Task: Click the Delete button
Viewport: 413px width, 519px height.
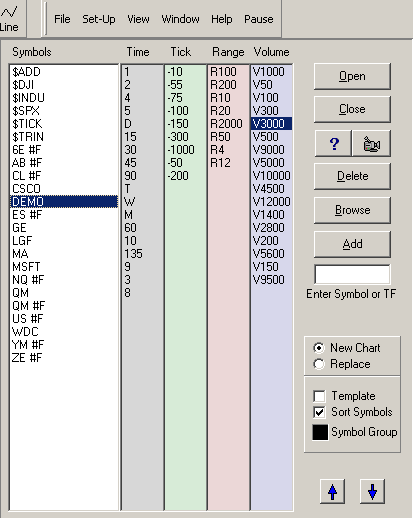Action: (x=352, y=176)
